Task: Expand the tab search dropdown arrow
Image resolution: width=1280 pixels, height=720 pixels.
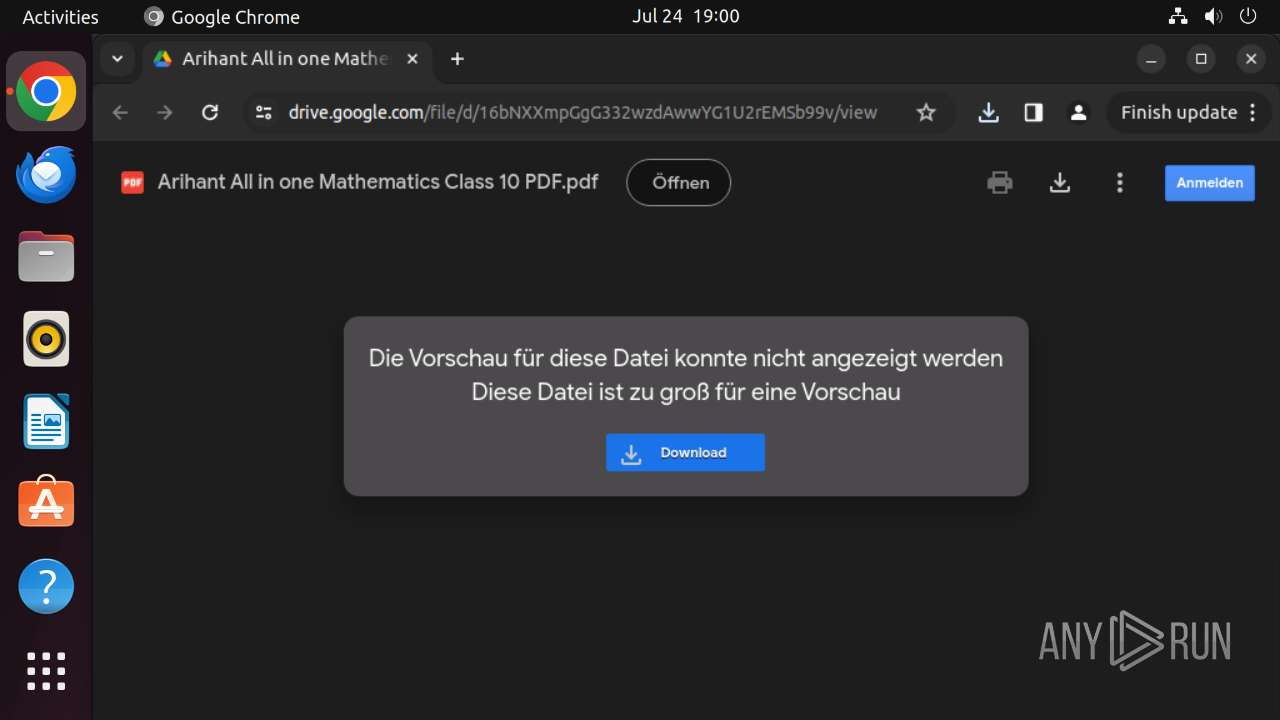Action: (x=117, y=59)
